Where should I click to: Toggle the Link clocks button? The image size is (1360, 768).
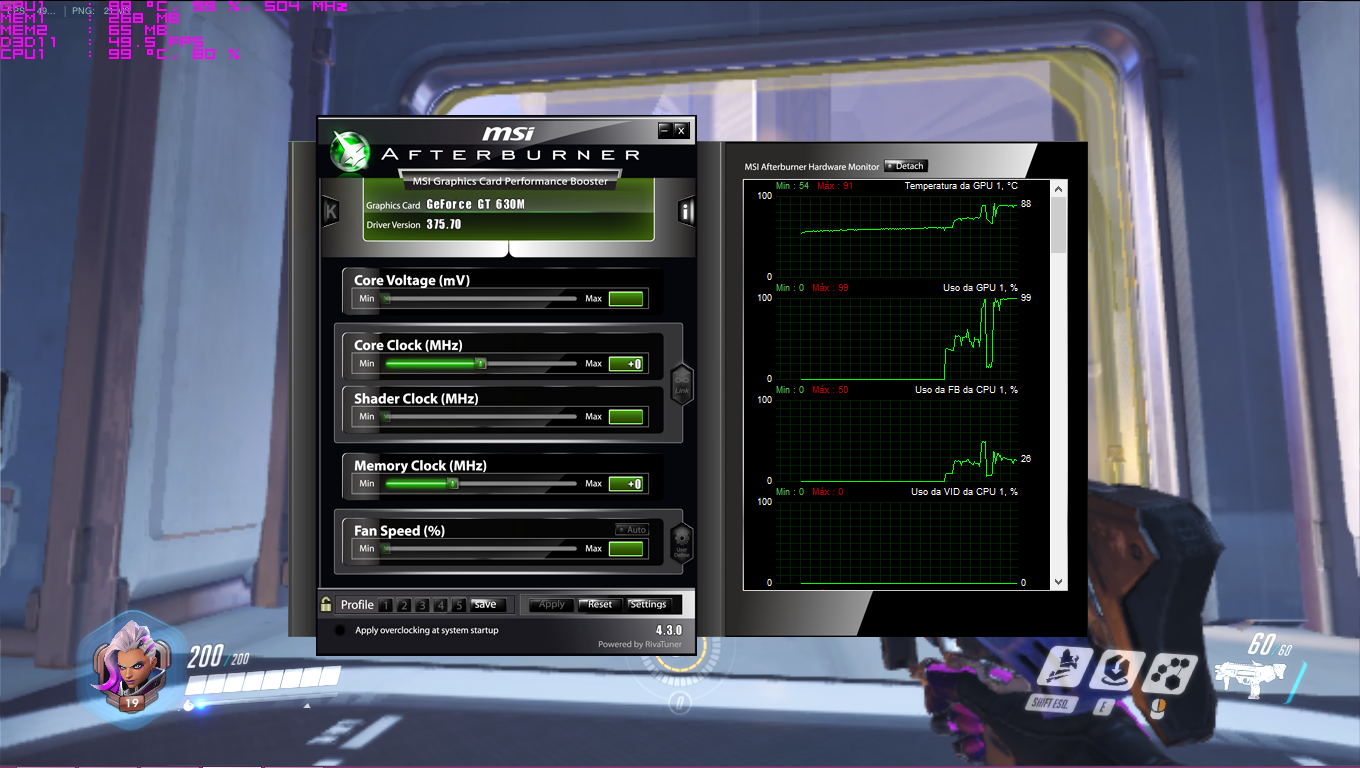[x=682, y=384]
